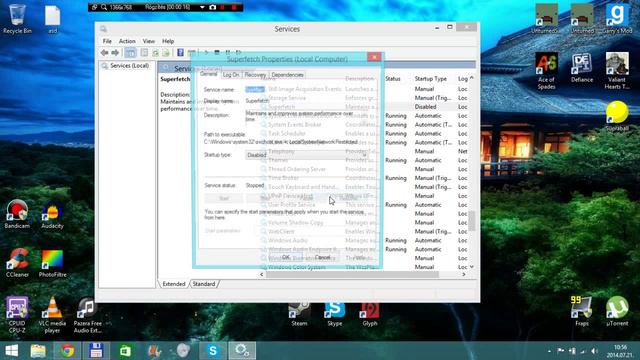Sort by the Status column header
Image resolution: width=640 pixels, height=360 pixels.
click(393, 78)
